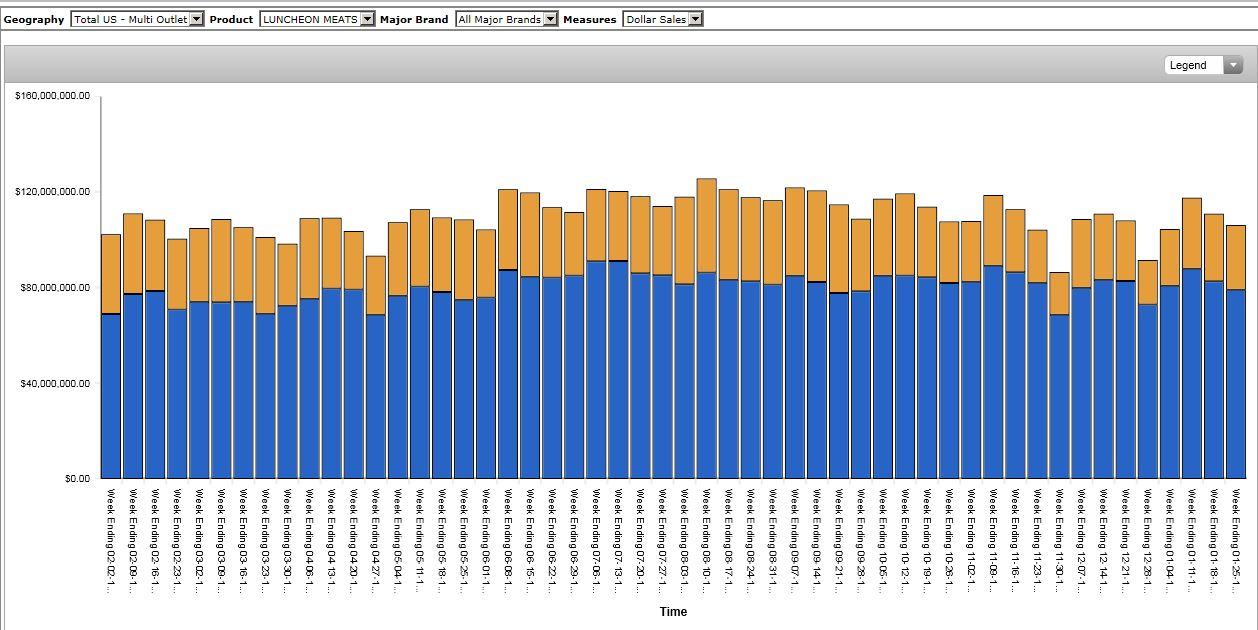Select the orange segment of the 08-10 bar
Image resolution: width=1258 pixels, height=630 pixels.
[x=707, y=225]
